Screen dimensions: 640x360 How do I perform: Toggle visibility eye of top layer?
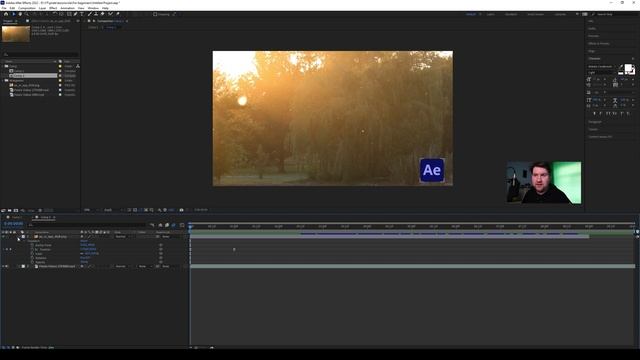(3, 236)
